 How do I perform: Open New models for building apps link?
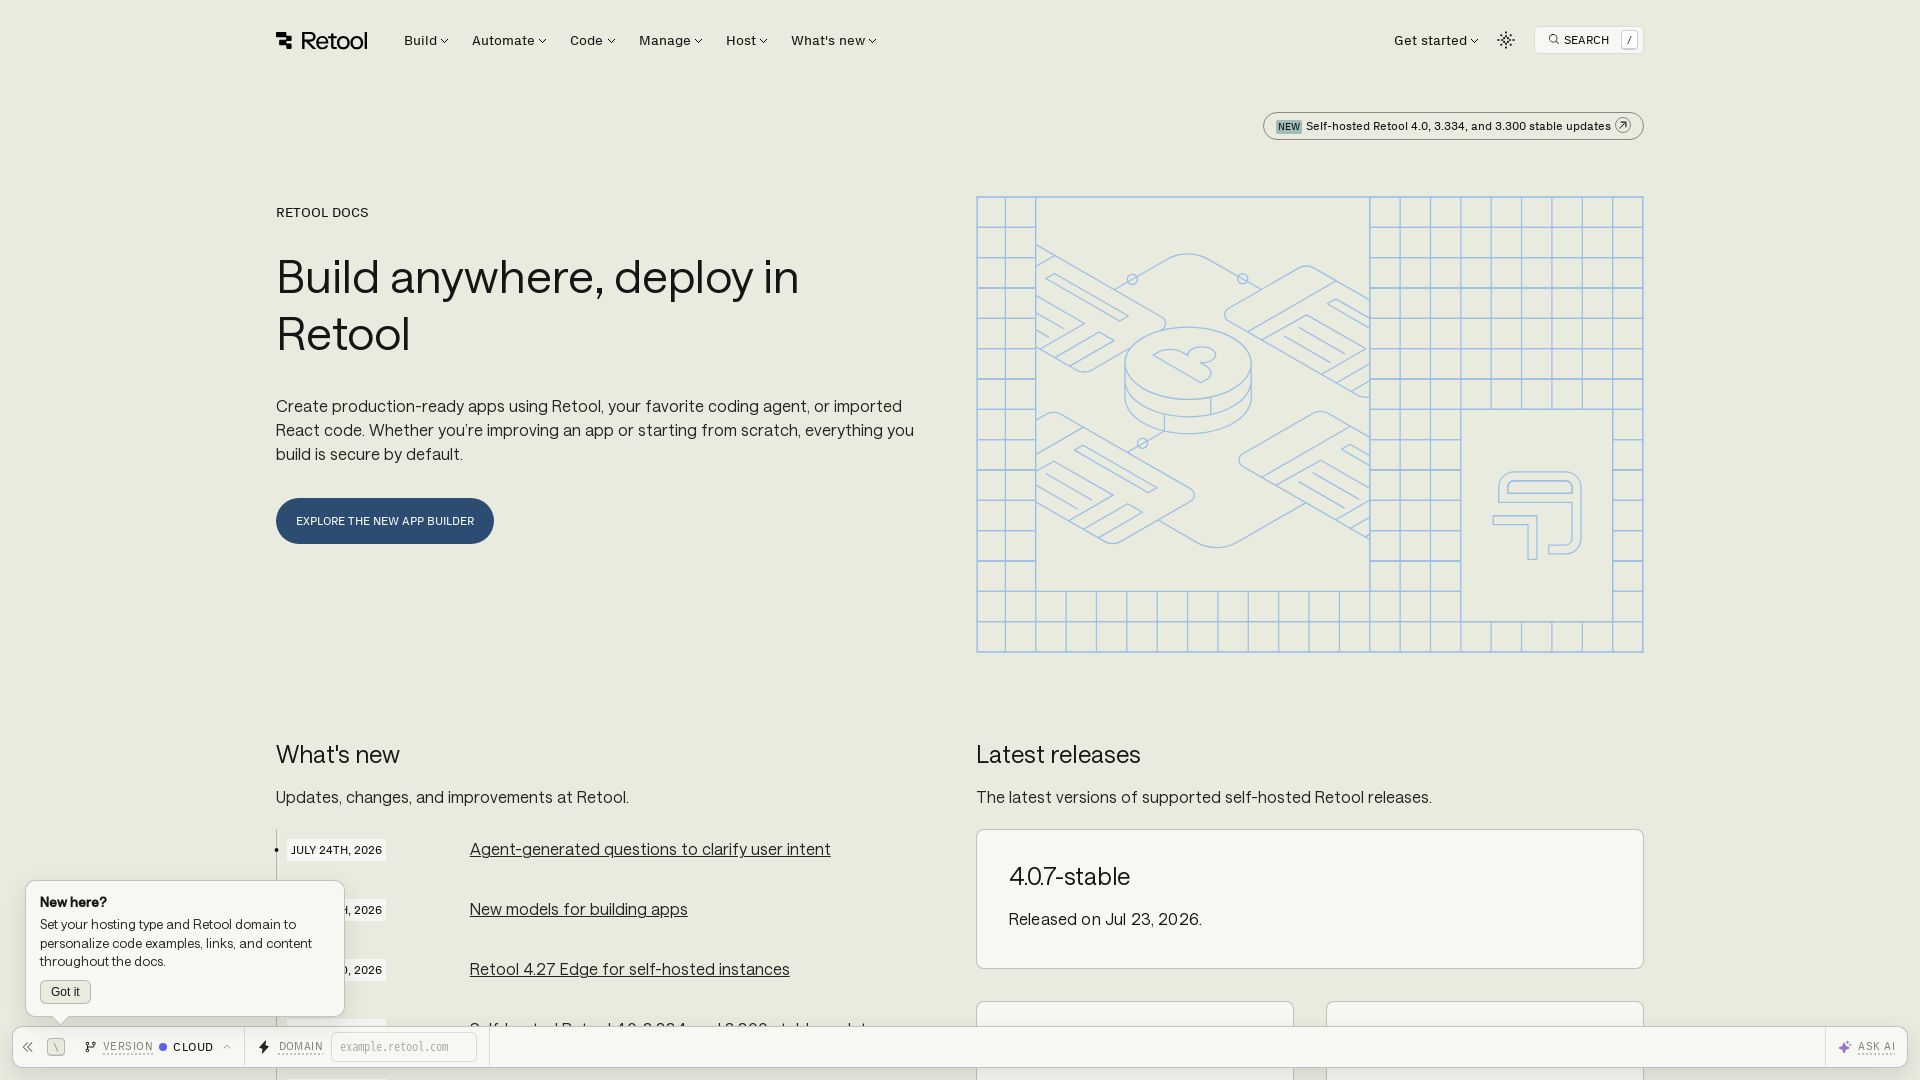pos(579,909)
